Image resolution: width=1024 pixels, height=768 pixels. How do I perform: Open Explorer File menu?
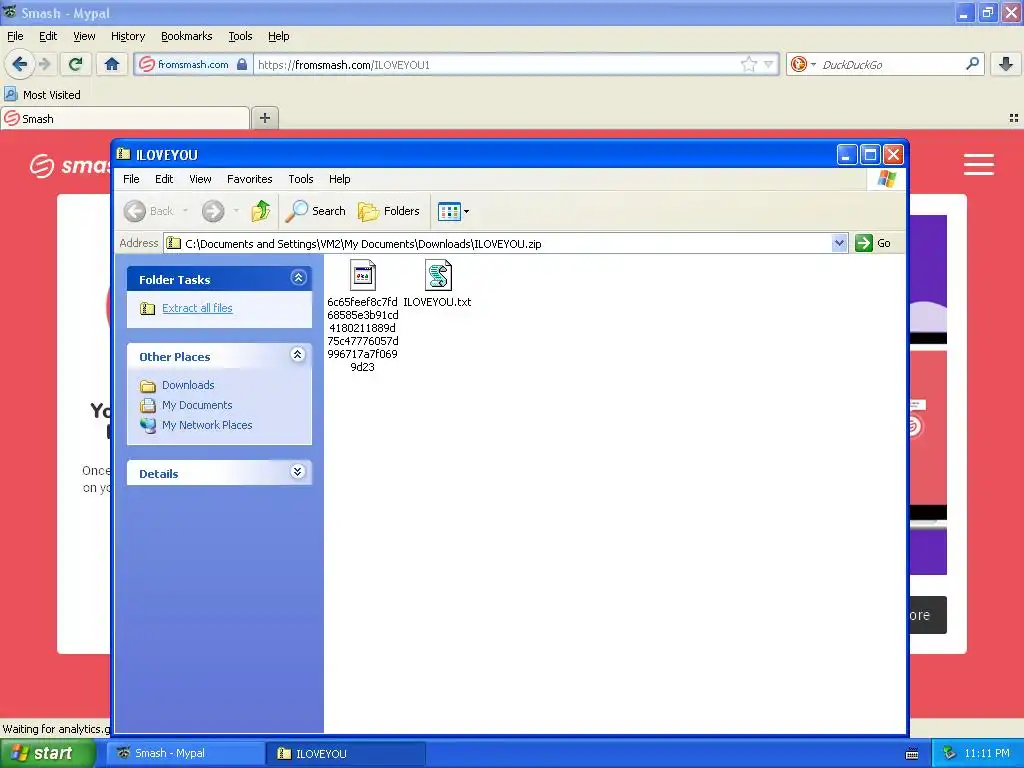(x=131, y=179)
